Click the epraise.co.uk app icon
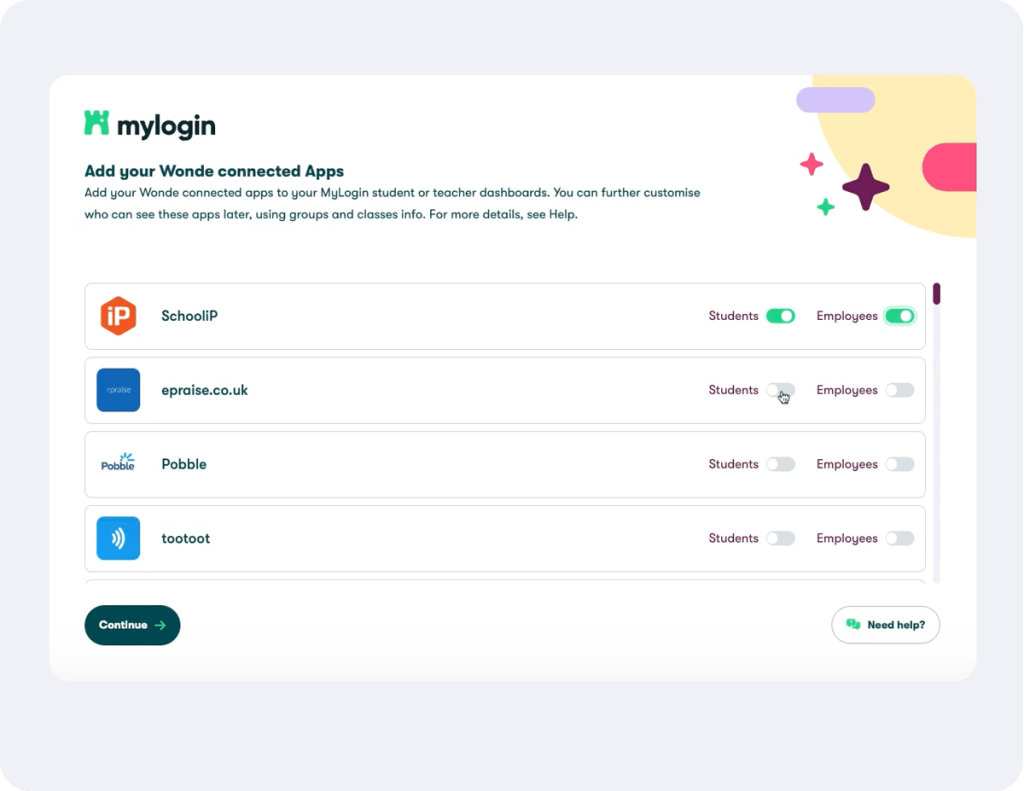Image resolution: width=1024 pixels, height=791 pixels. (118, 390)
